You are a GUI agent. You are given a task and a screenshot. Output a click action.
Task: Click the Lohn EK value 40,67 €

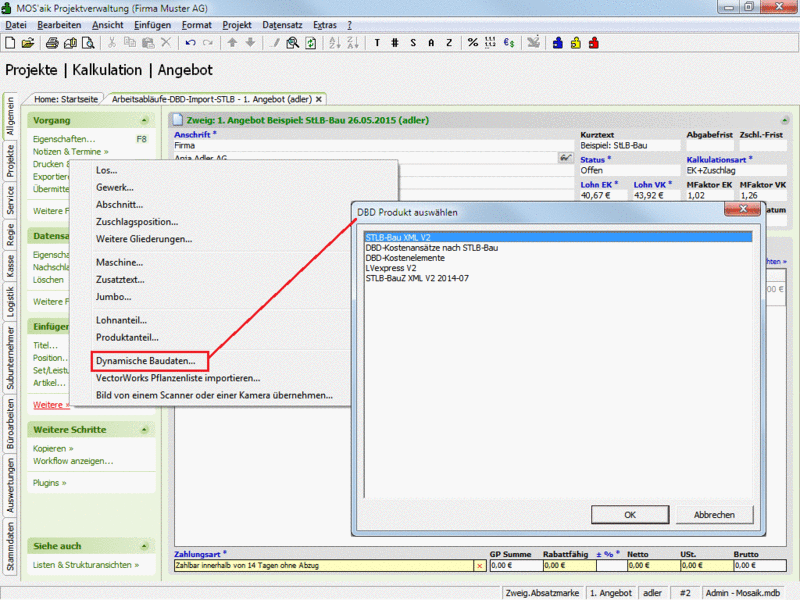(604, 195)
